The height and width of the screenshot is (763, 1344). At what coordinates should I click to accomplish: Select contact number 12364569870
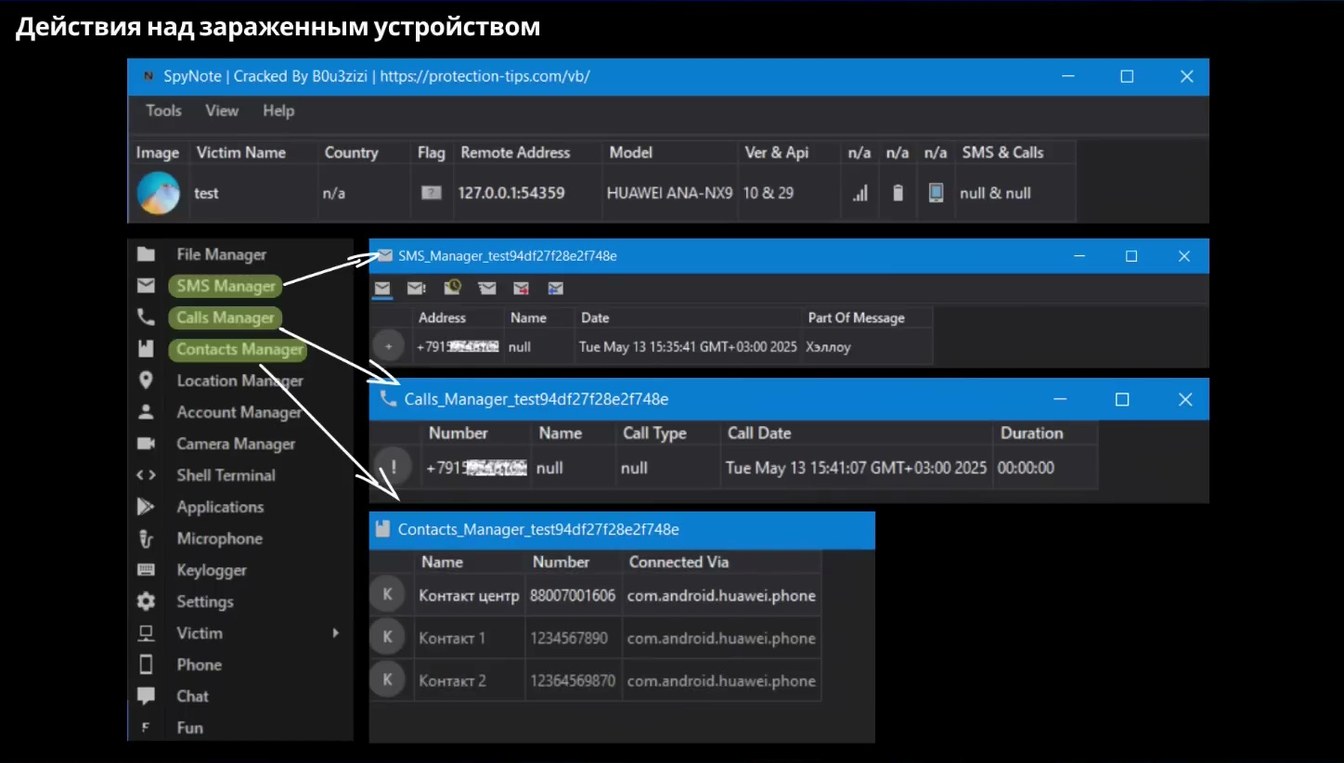(x=573, y=681)
